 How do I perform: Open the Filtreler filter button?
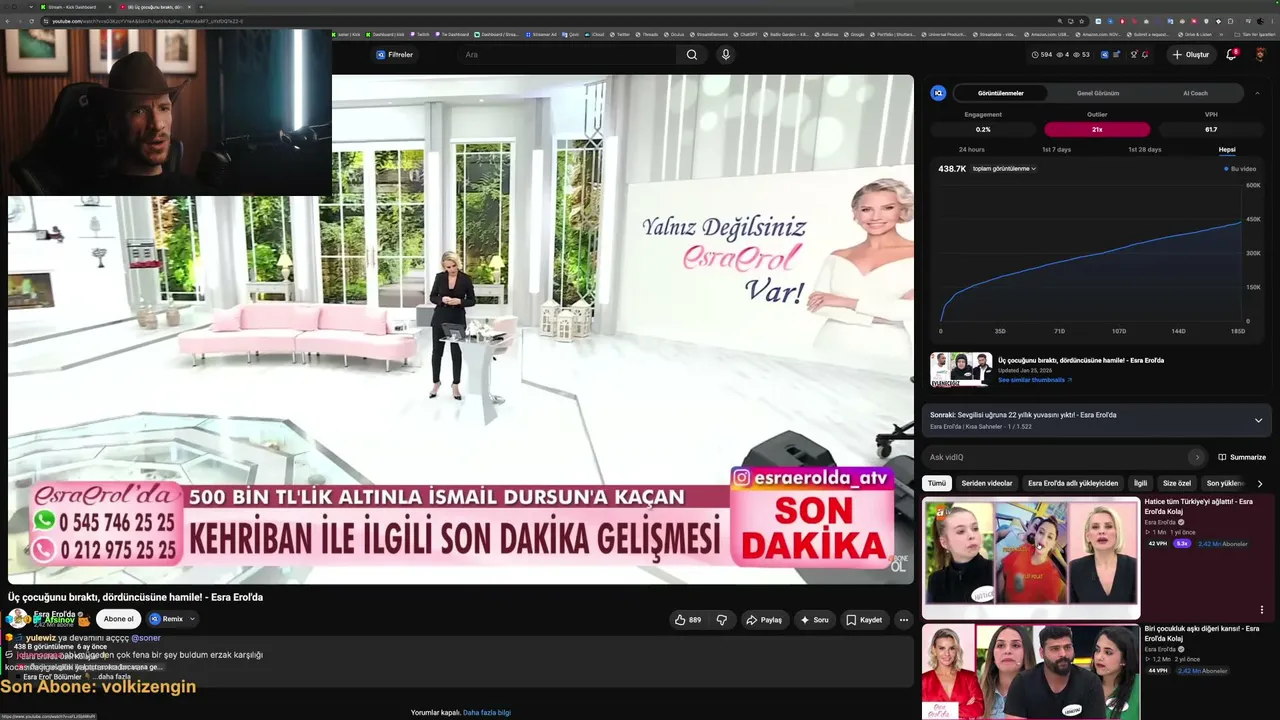click(394, 55)
